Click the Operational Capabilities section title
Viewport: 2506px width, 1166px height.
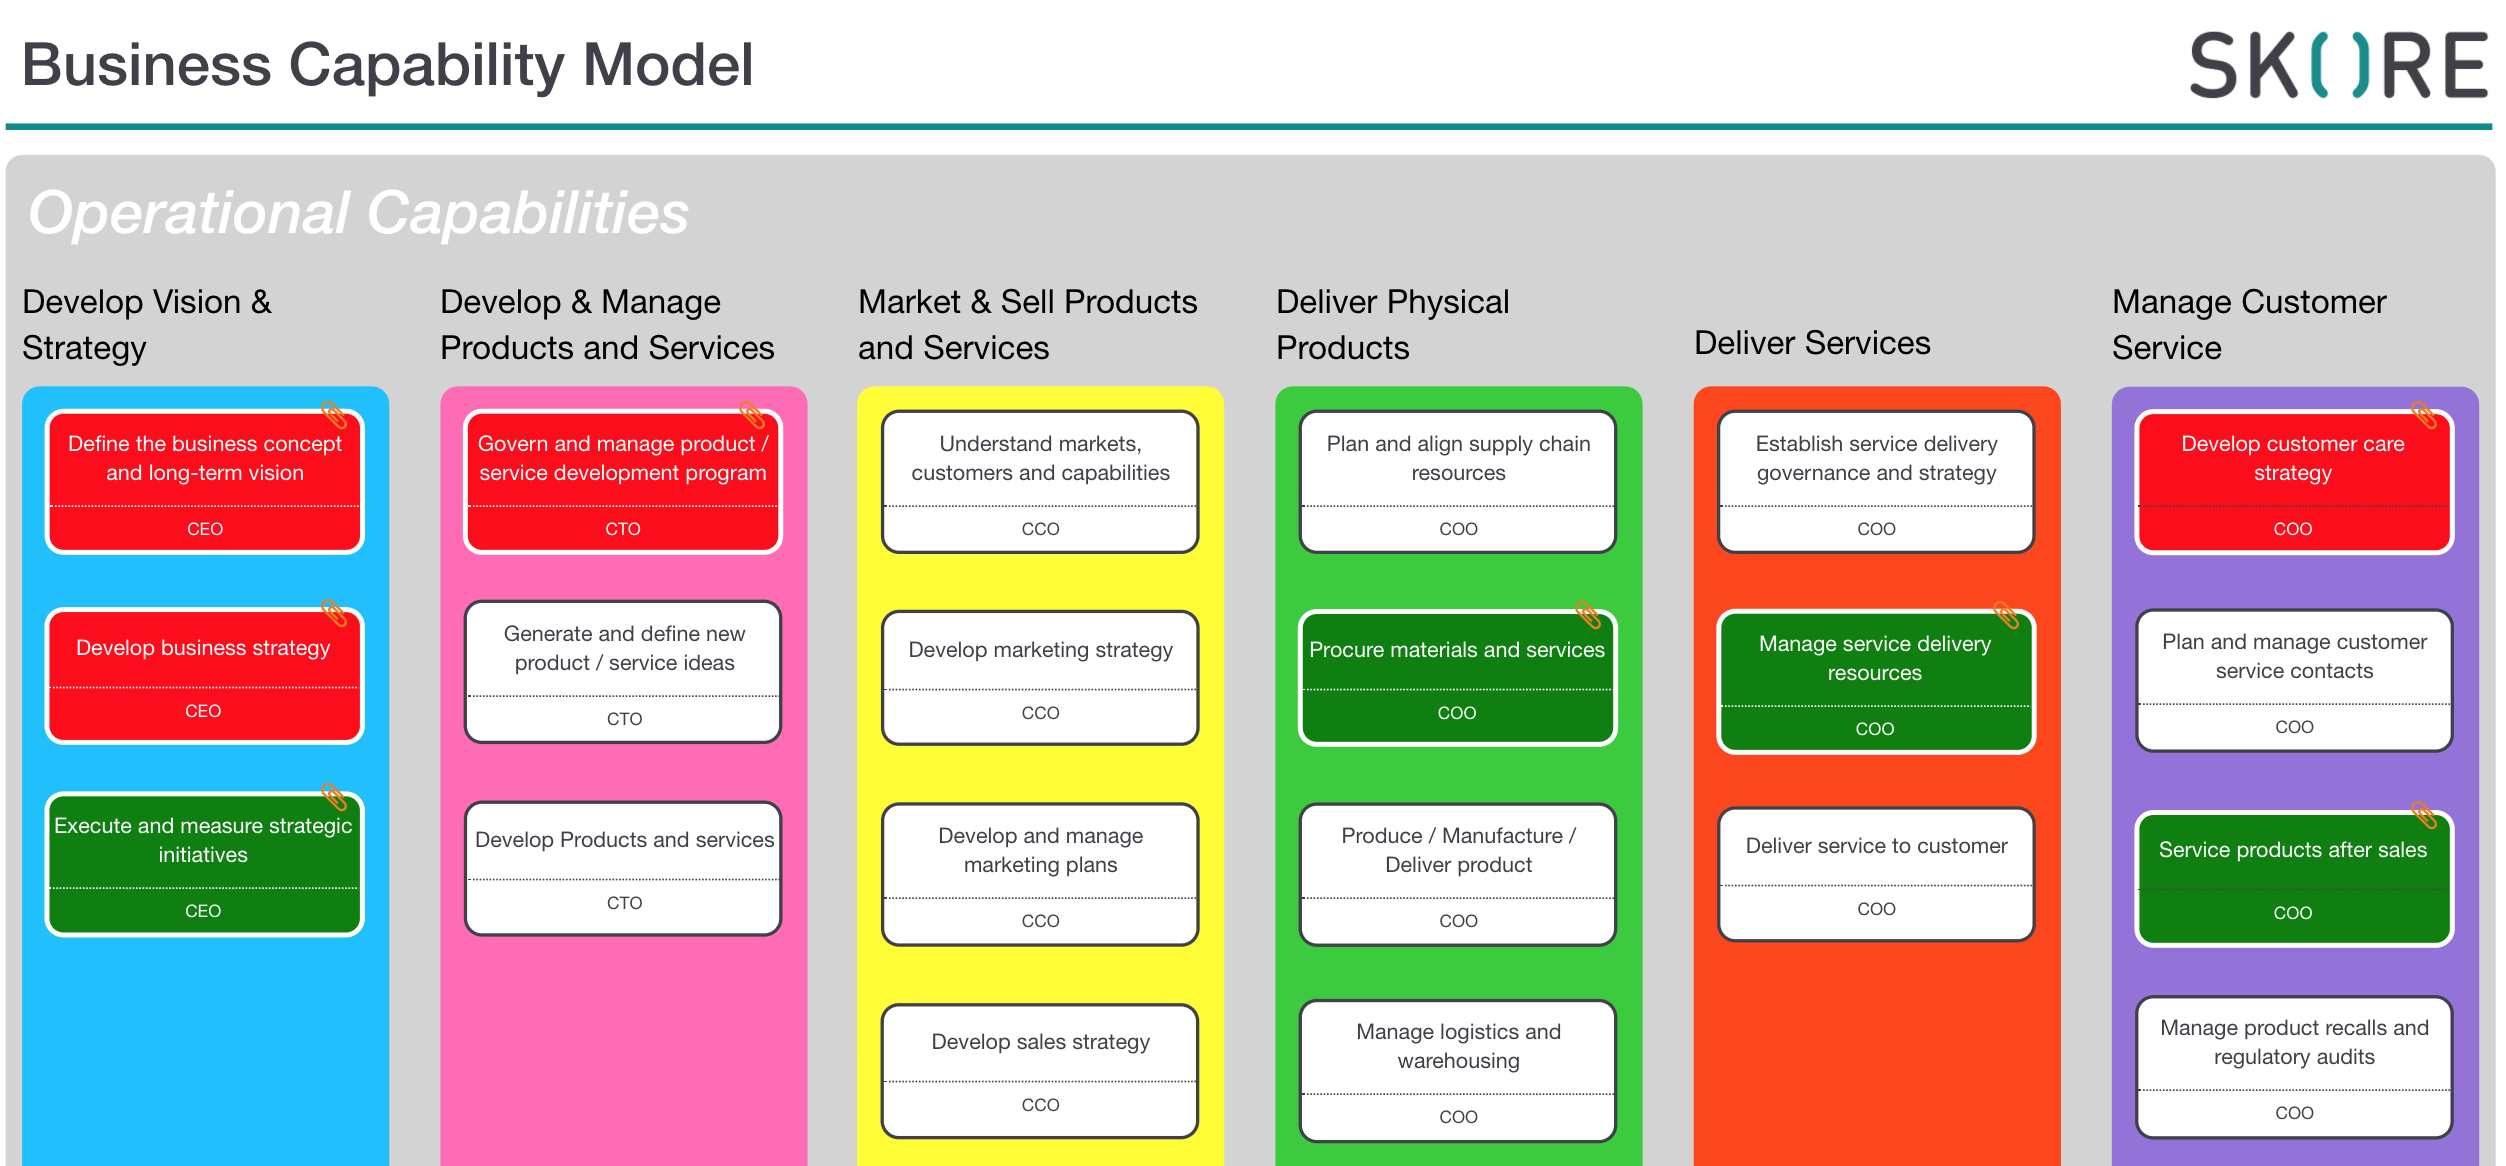click(358, 213)
